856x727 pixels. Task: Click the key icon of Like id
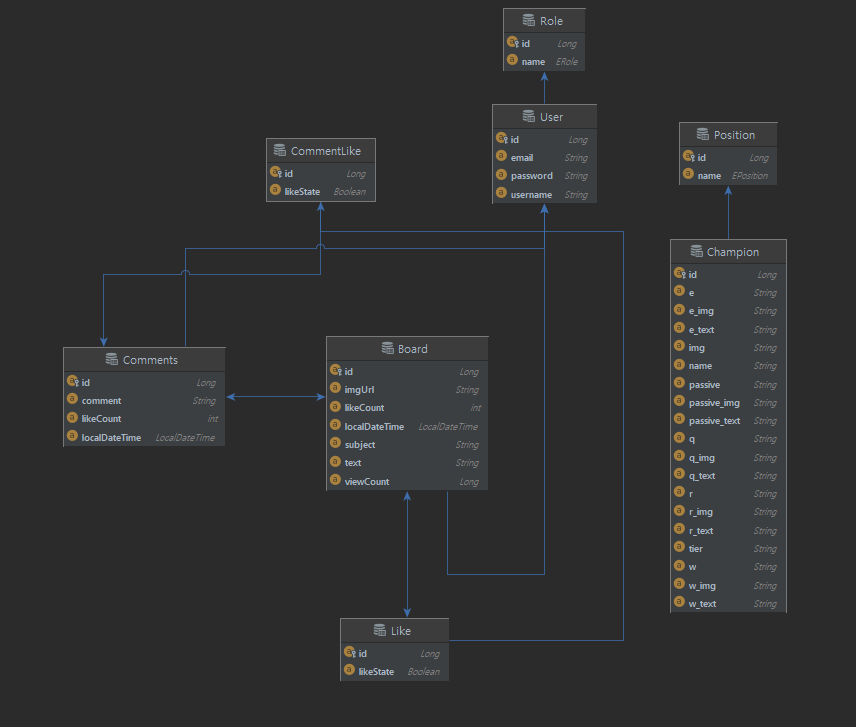click(x=350, y=652)
